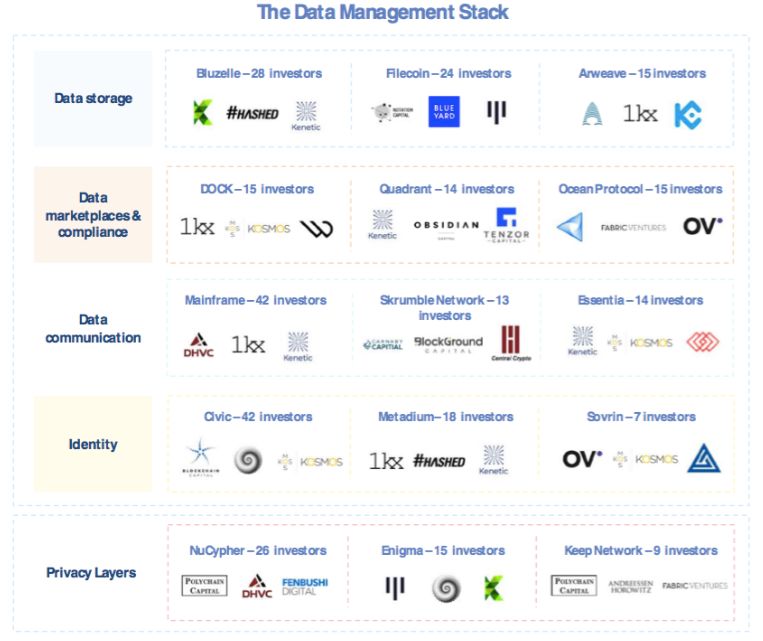This screenshot has width=763, height=641.
Task: Click the Tenzor Capital logo under Quadrant
Action: pos(507,225)
